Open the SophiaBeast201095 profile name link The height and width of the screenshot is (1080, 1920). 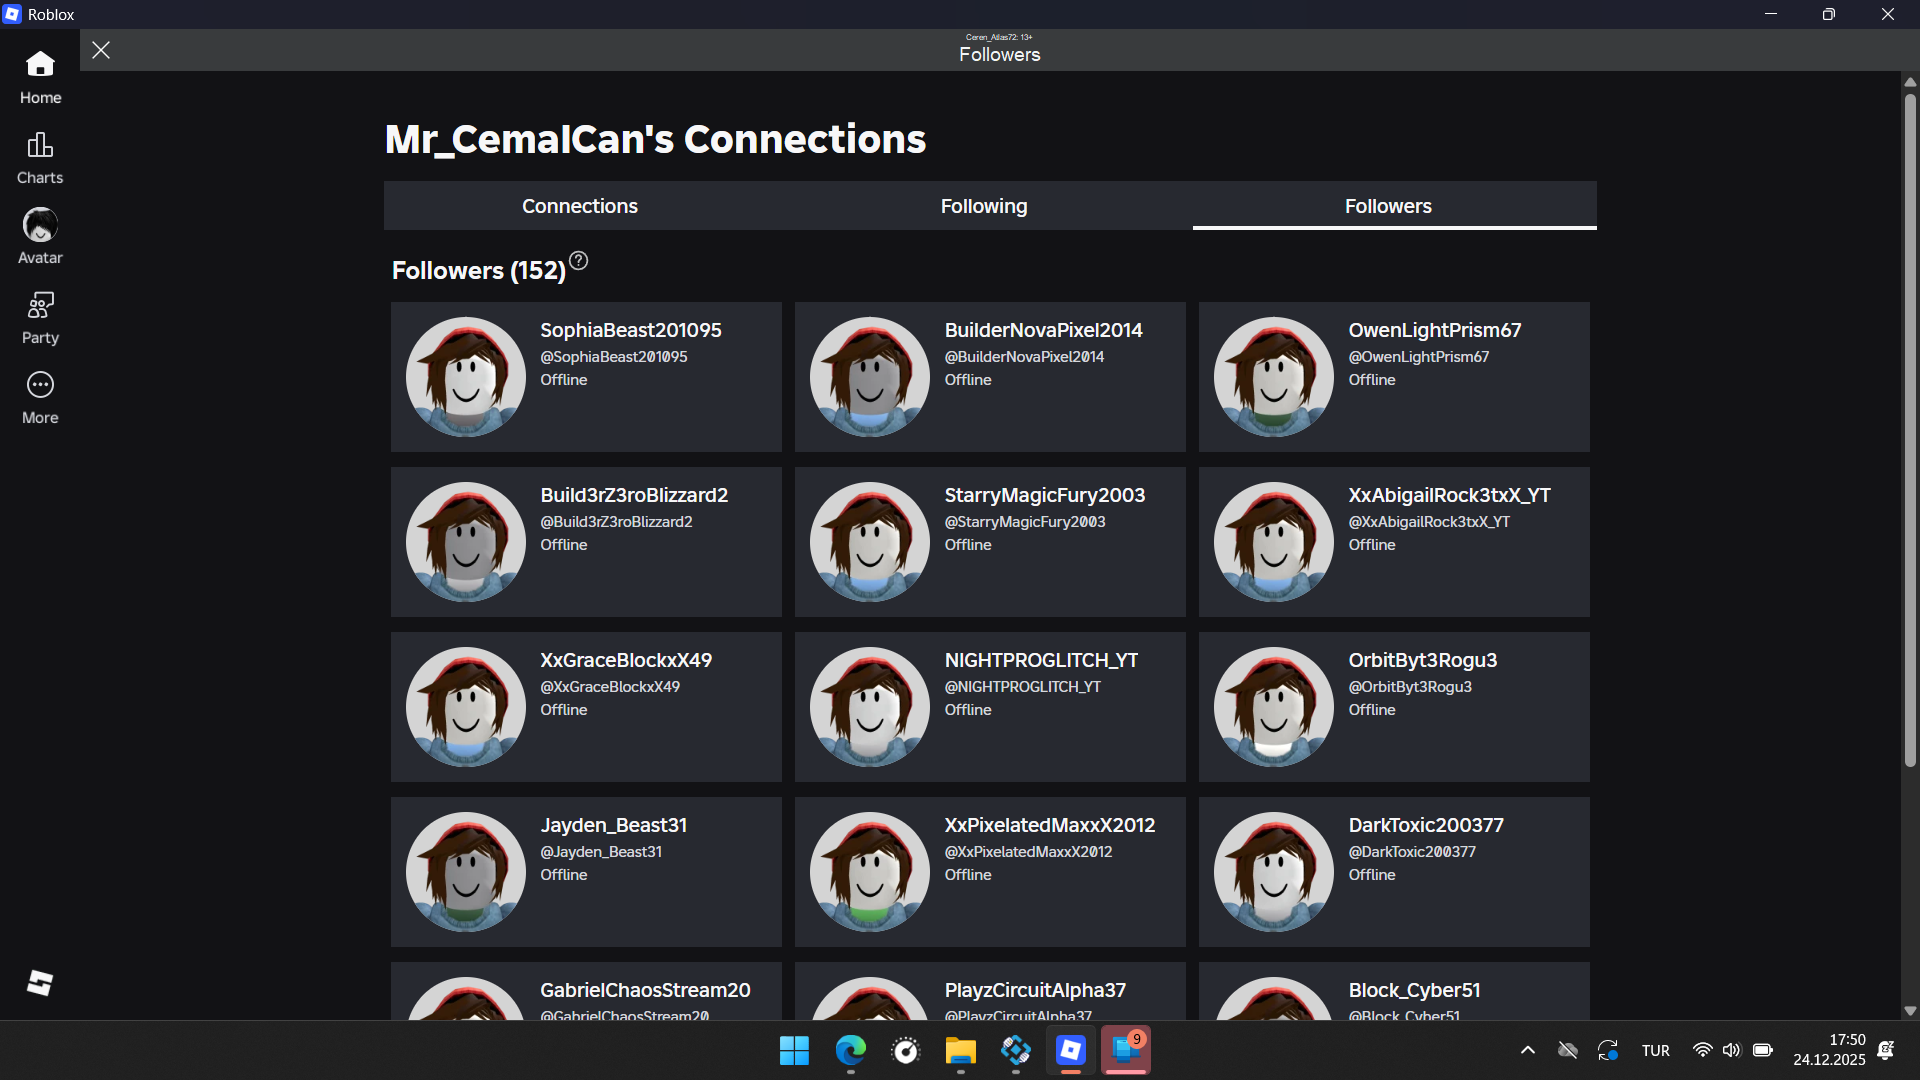point(631,330)
